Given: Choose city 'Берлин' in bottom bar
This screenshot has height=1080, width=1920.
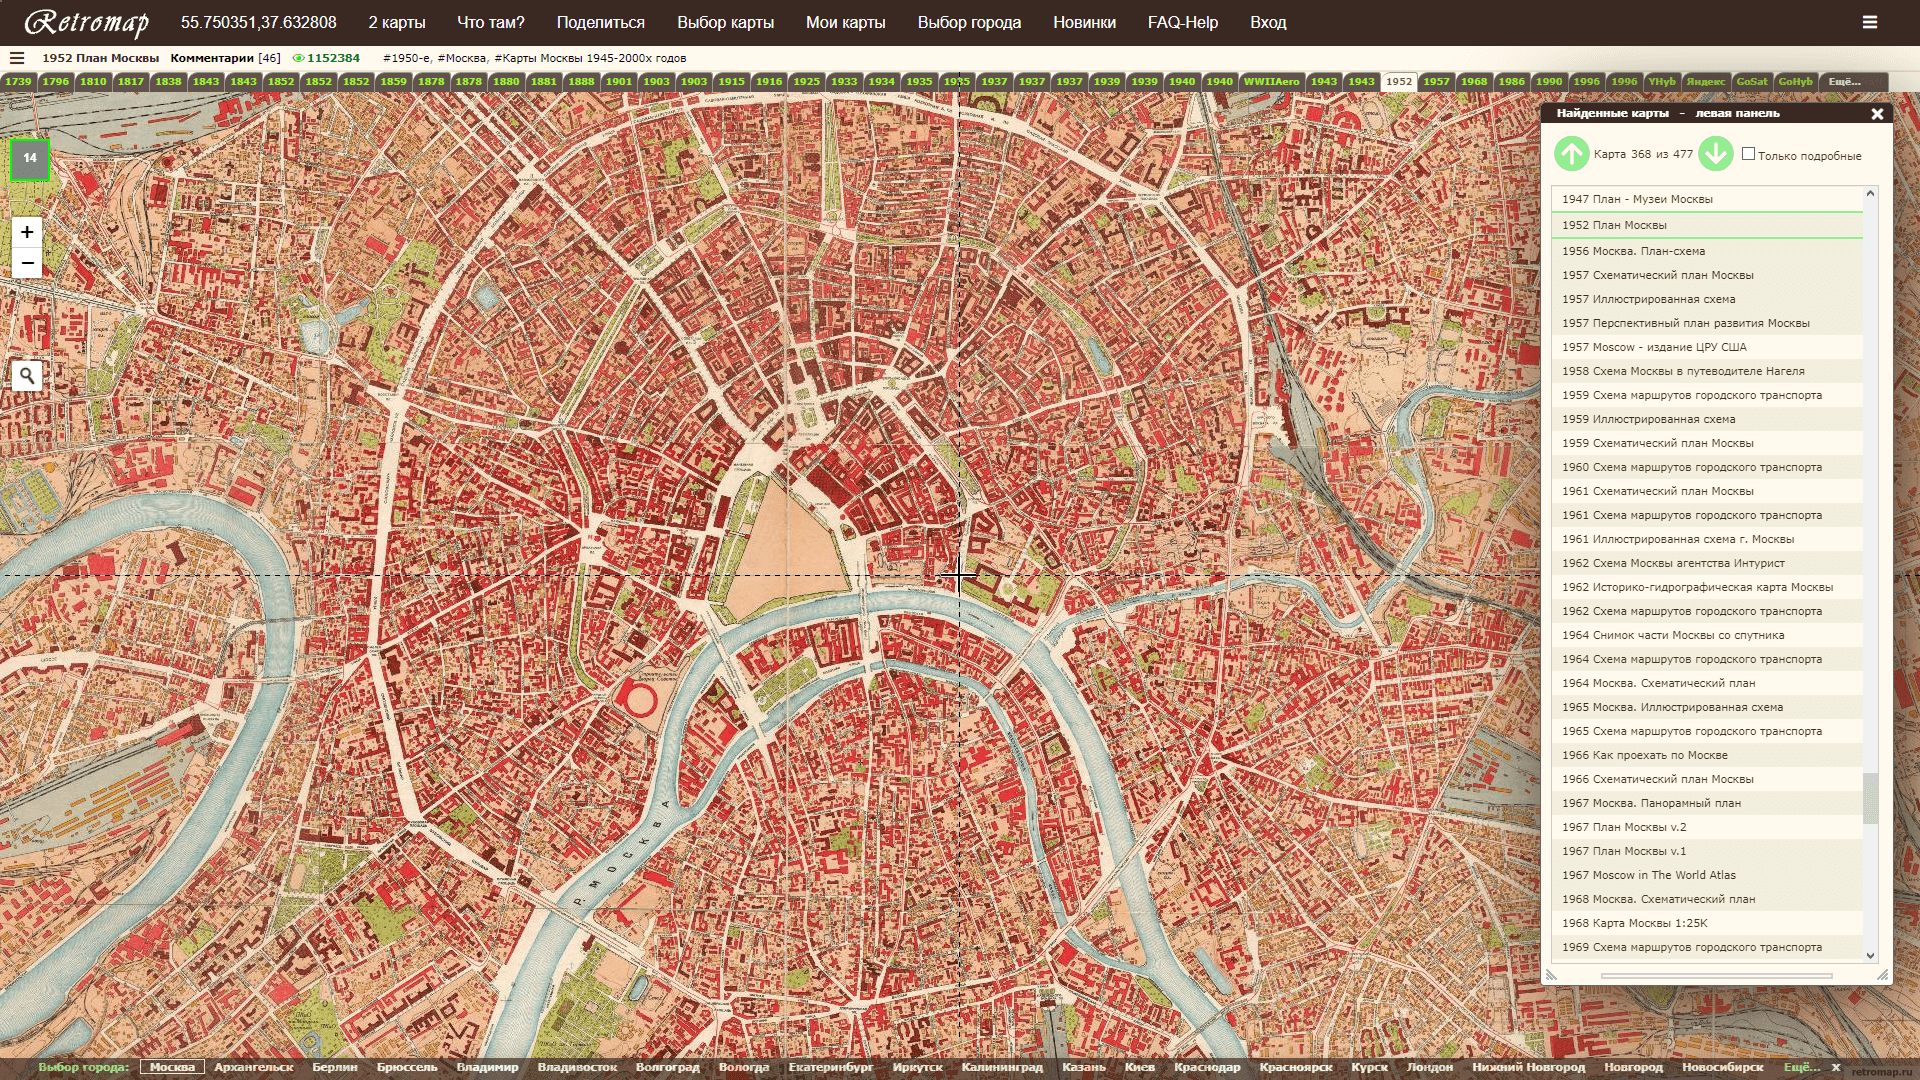Looking at the screenshot, I should point(334,1067).
